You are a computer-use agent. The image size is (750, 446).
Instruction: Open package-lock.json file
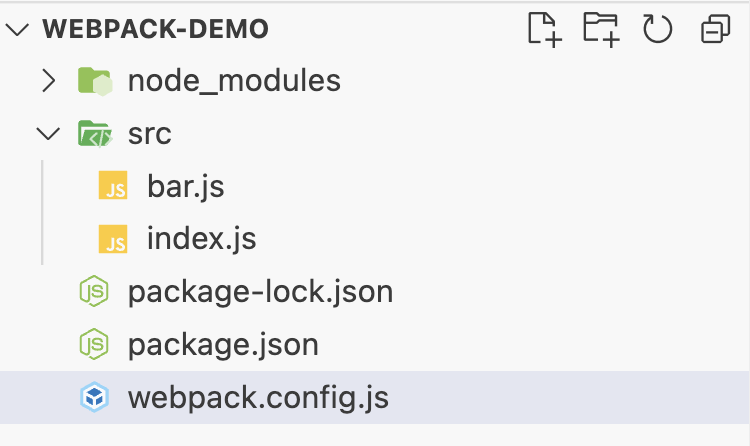[x=261, y=292]
